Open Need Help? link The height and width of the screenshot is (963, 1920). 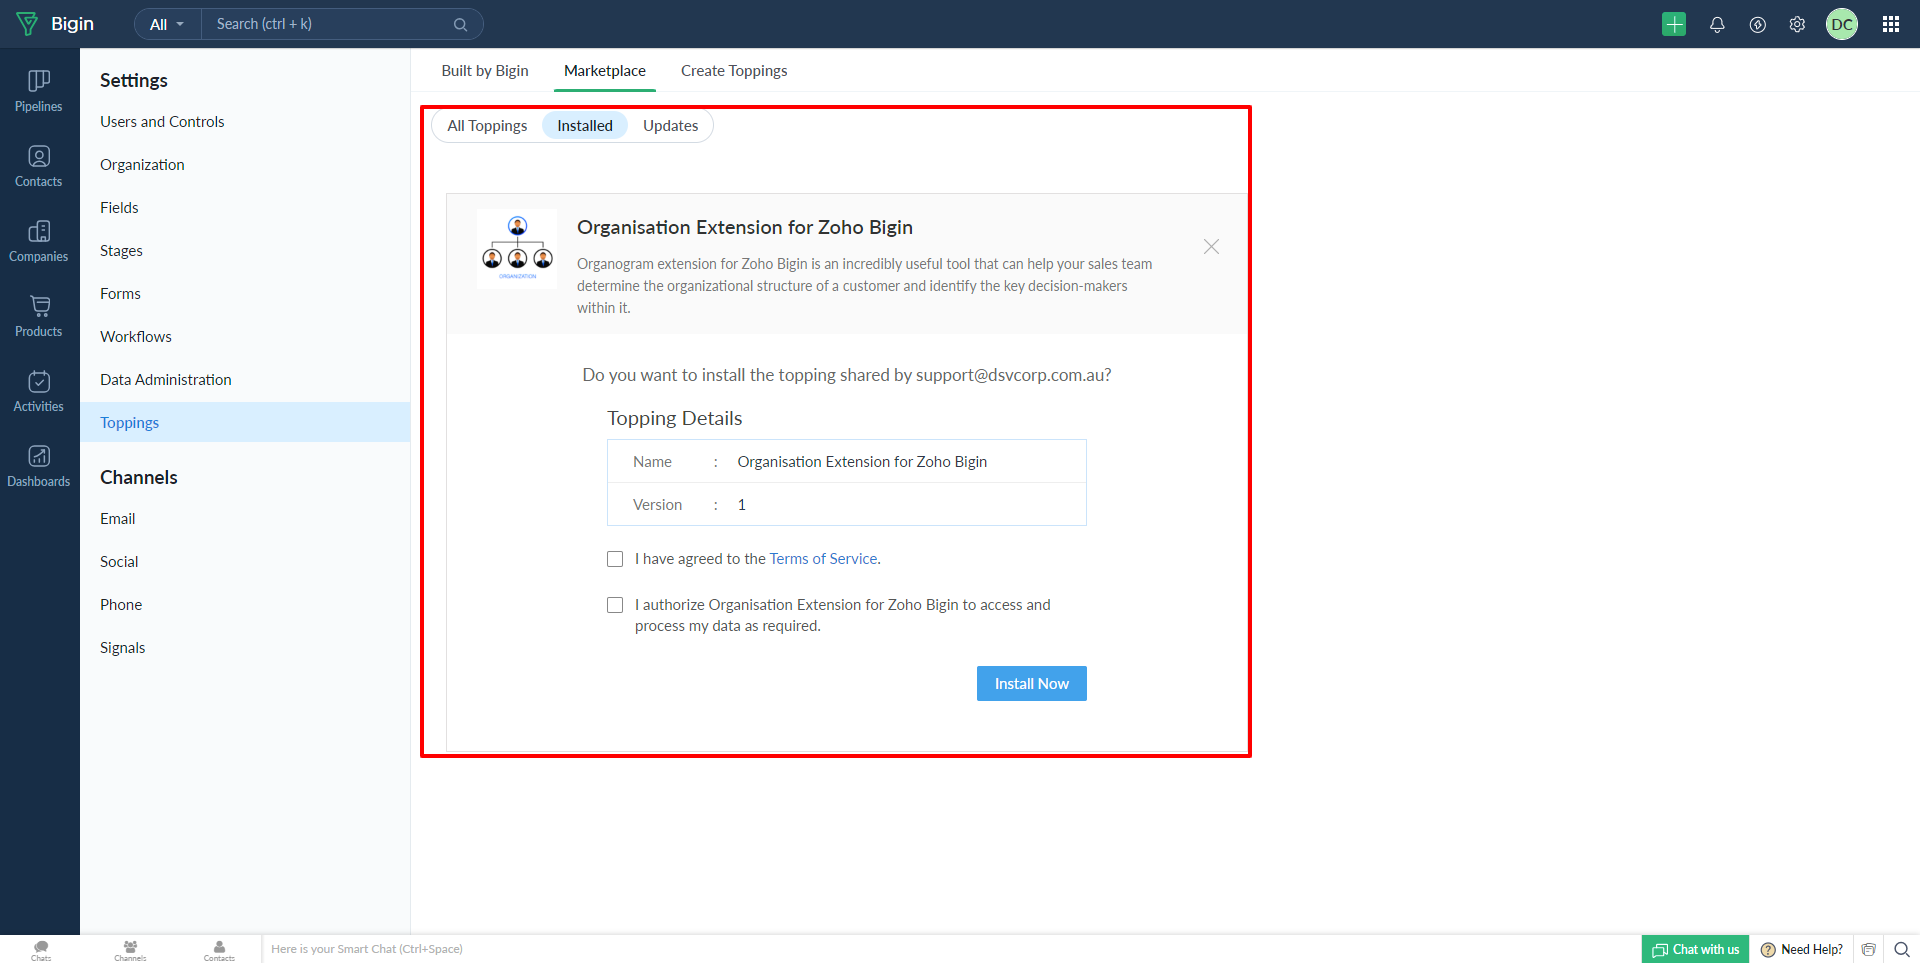click(x=1802, y=949)
